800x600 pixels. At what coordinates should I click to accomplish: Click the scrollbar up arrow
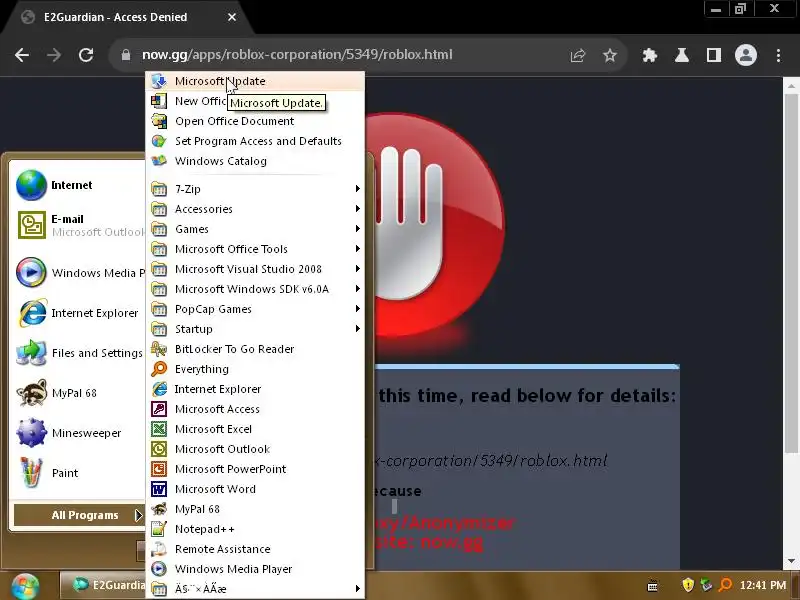coord(791,86)
